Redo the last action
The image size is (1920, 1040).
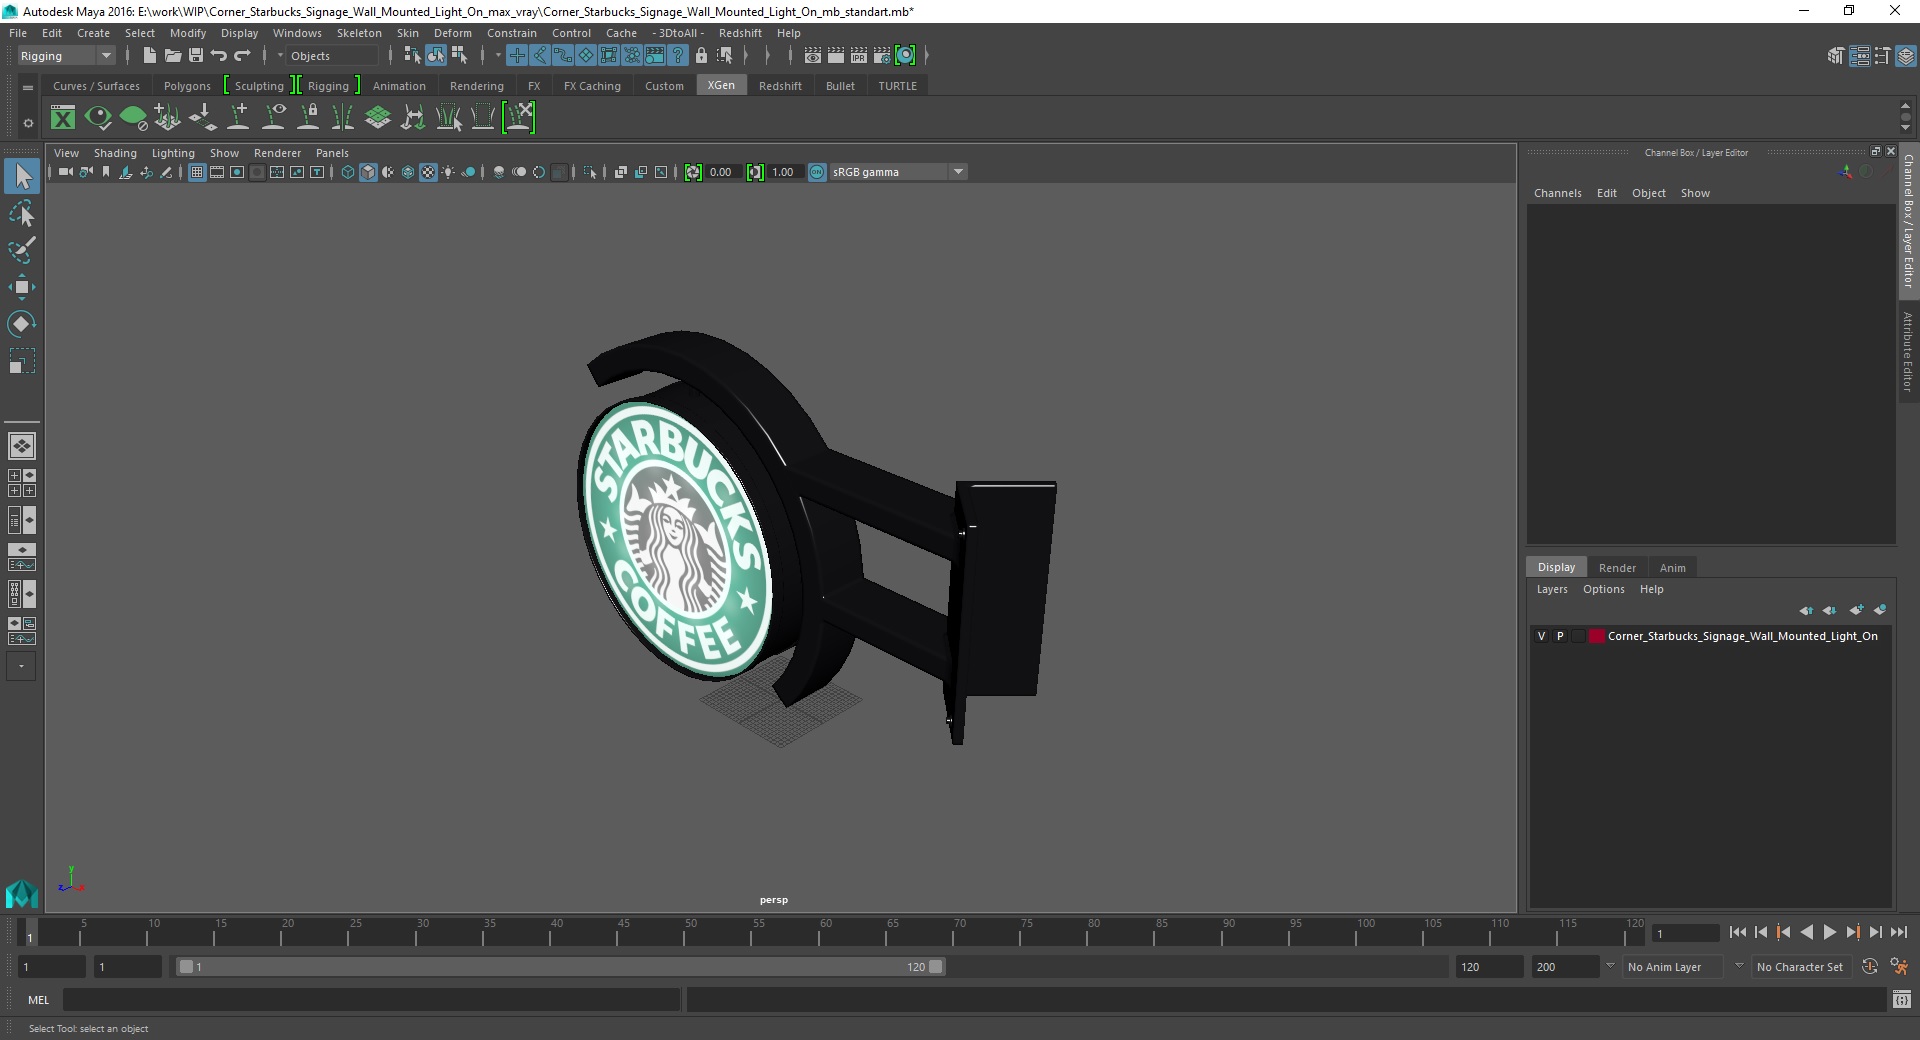click(x=242, y=56)
